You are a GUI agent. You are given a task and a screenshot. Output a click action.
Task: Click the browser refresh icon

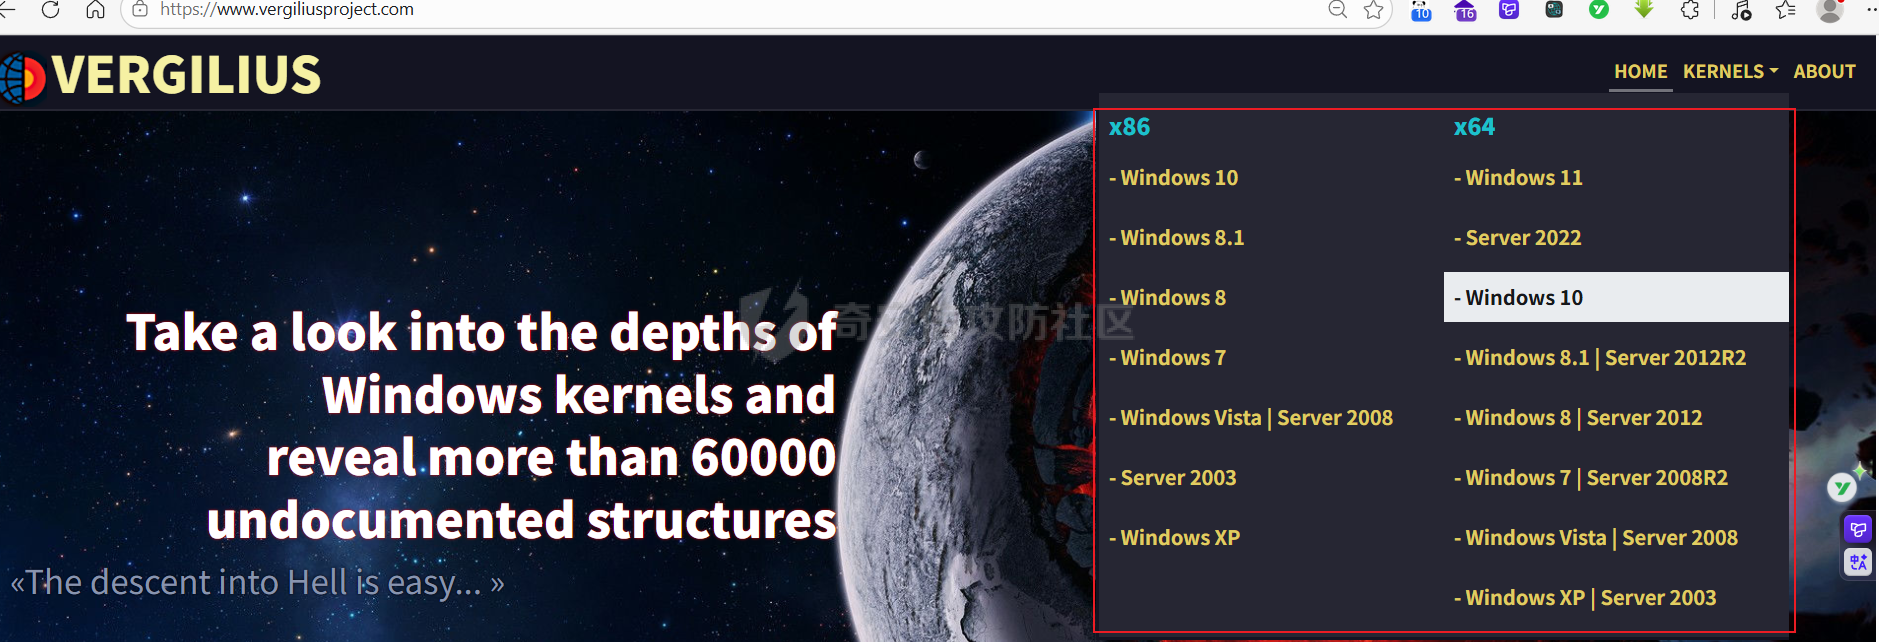pos(50,10)
